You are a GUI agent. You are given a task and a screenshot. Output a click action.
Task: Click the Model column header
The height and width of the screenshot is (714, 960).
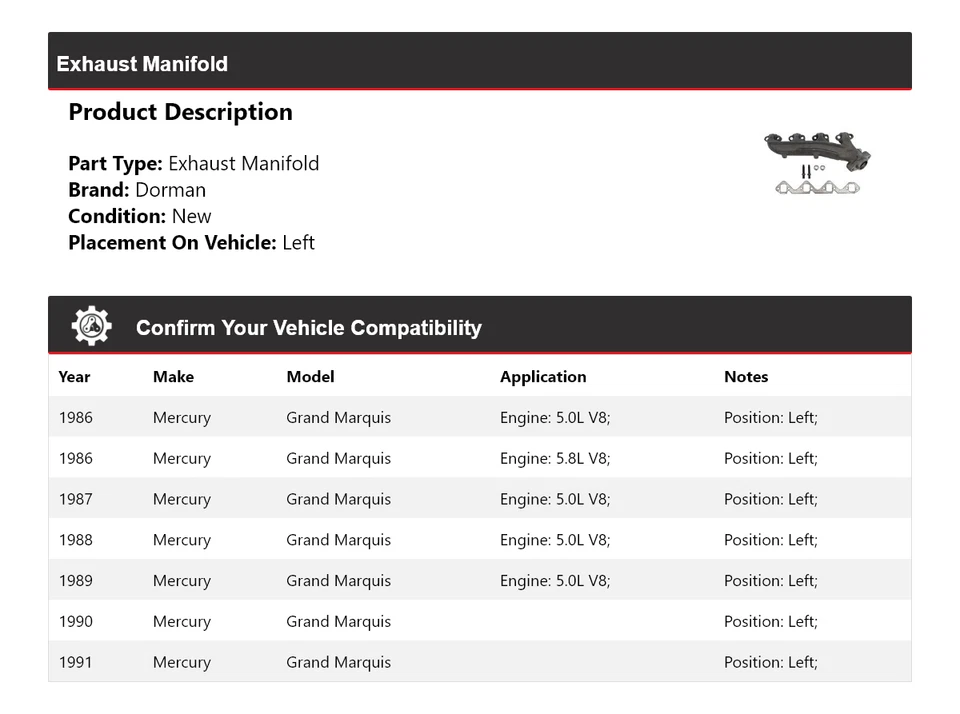[x=310, y=377]
